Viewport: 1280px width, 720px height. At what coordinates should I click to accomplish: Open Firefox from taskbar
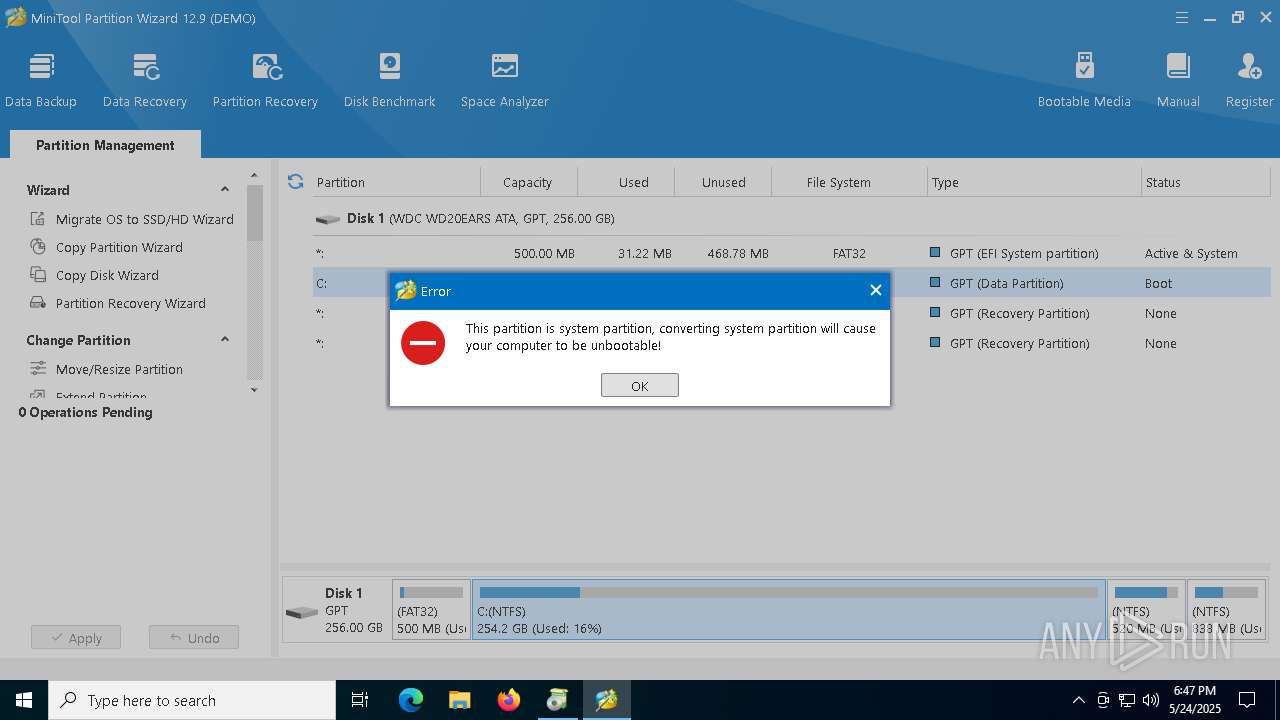point(508,700)
